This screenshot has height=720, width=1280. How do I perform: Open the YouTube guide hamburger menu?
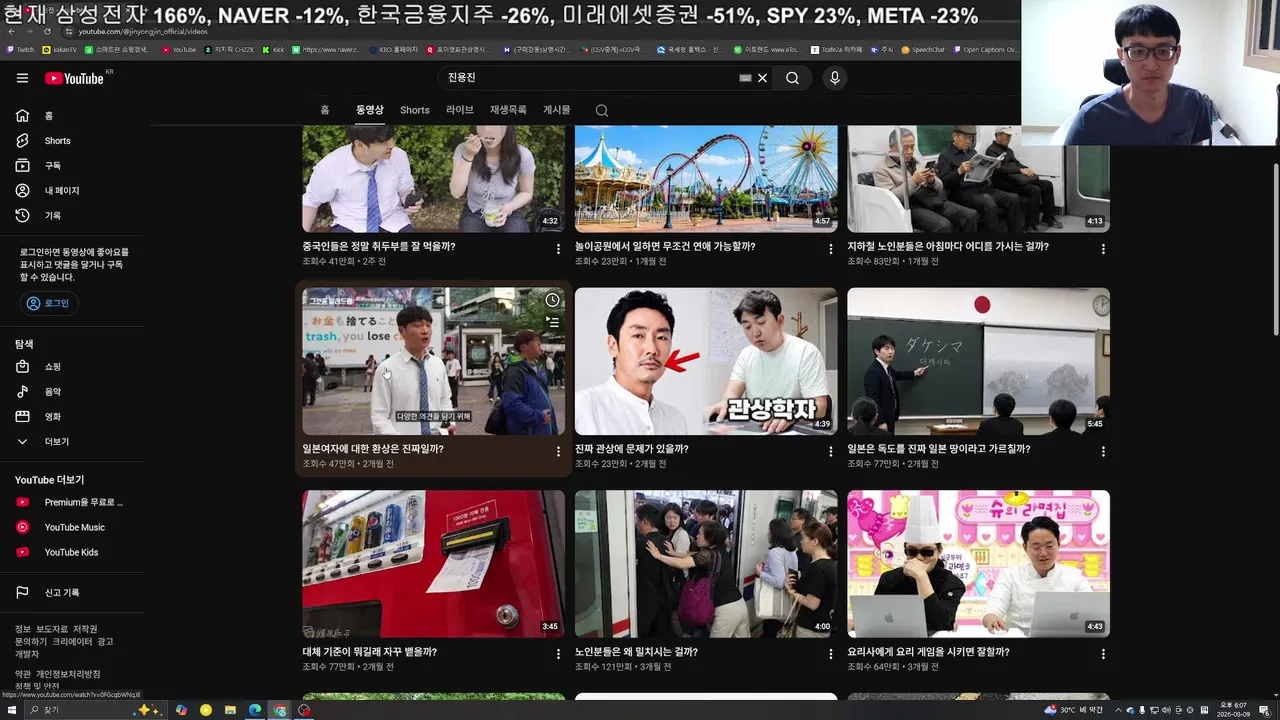point(22,78)
